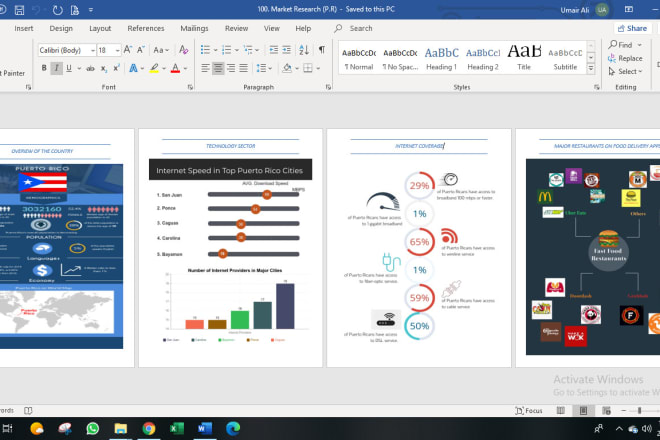Viewport: 660px width, 440px height.
Task: Click Replace in Editing group
Action: [625, 58]
